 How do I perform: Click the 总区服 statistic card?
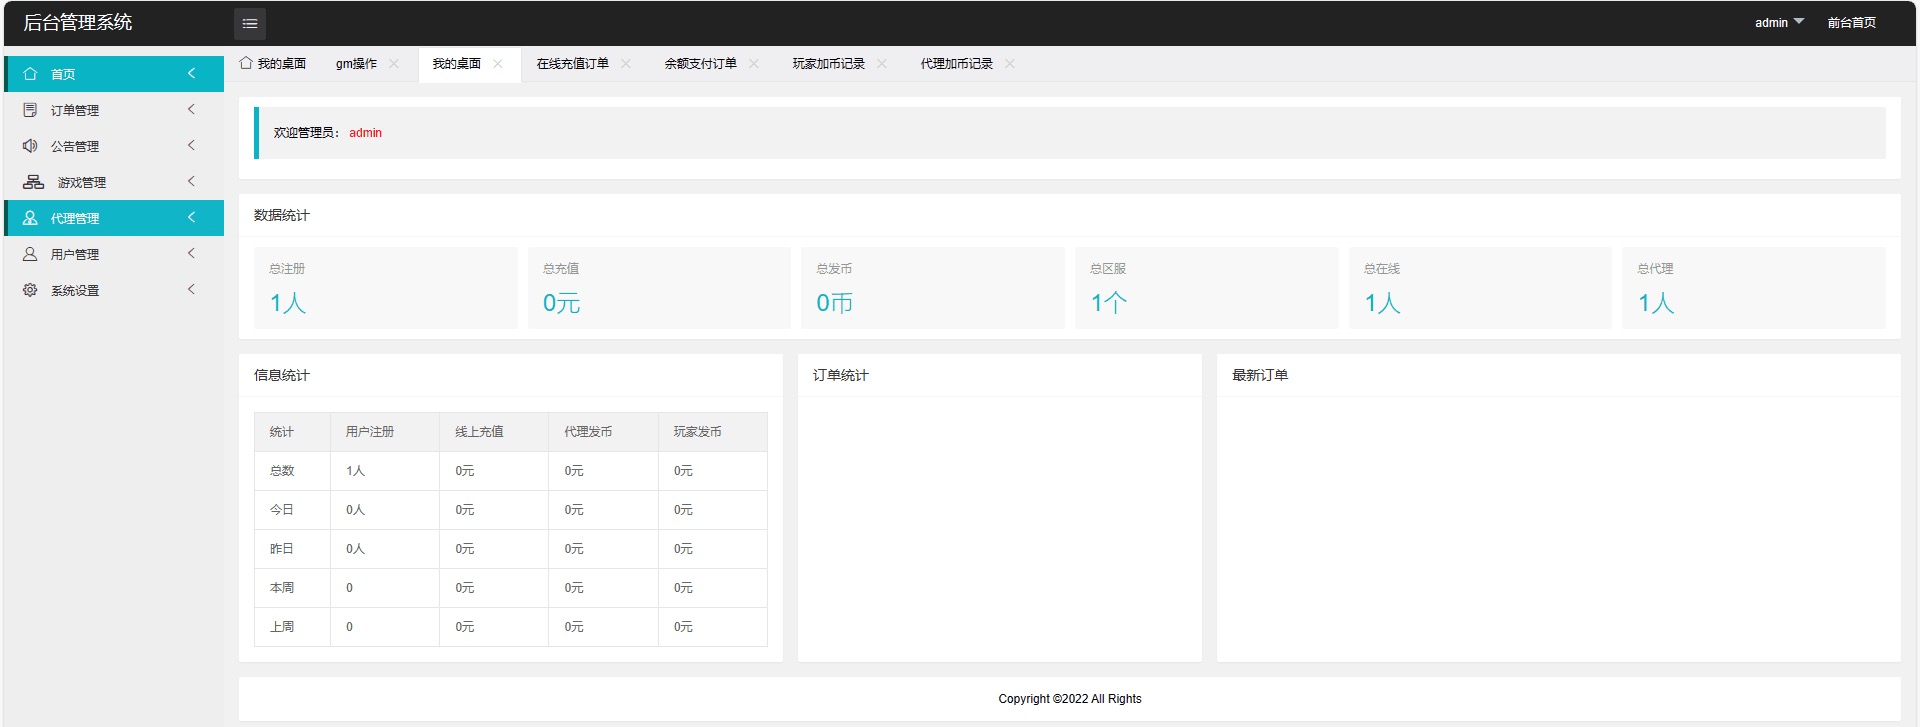coord(1207,288)
